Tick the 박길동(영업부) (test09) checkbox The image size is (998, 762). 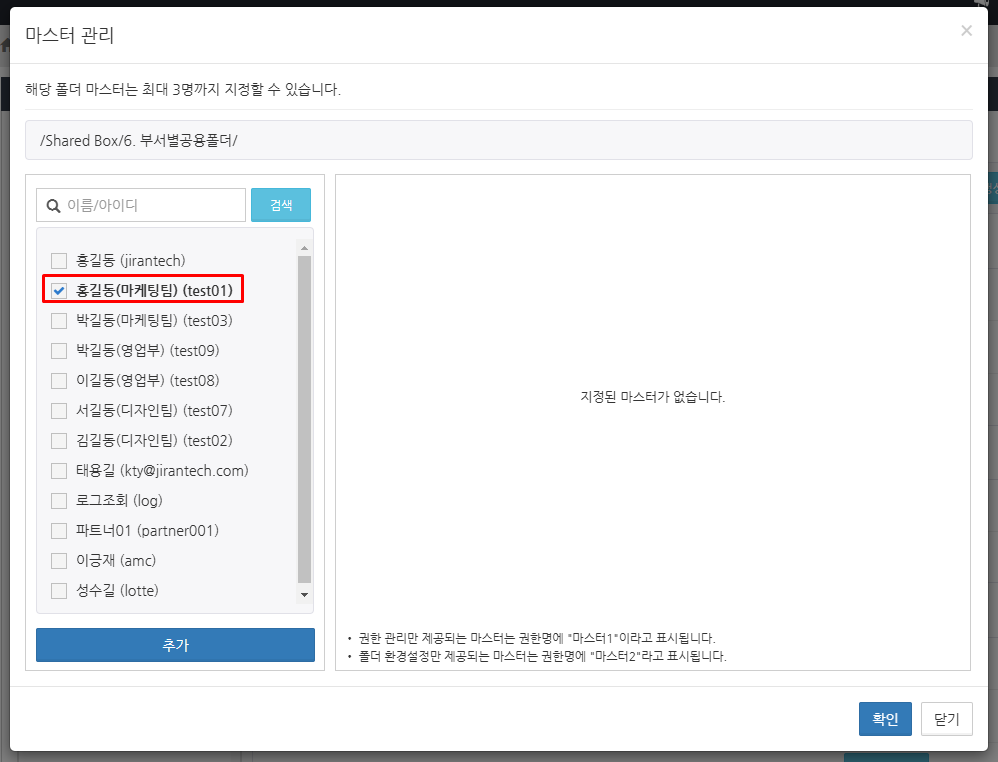tap(59, 351)
